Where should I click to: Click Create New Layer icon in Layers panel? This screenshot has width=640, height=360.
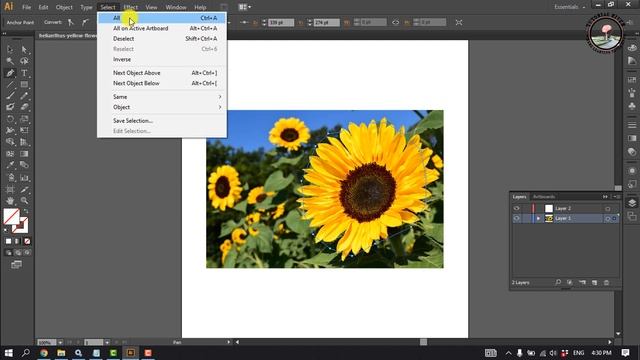click(594, 282)
